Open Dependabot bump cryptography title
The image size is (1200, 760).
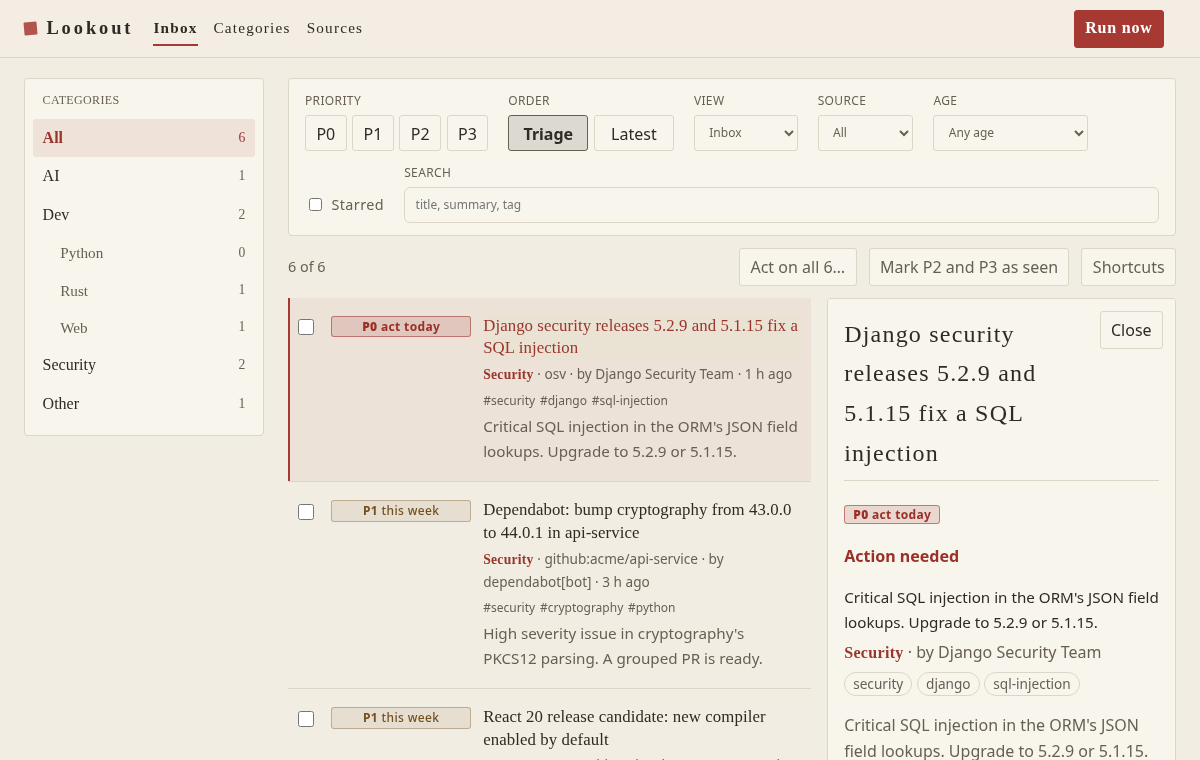click(x=637, y=521)
